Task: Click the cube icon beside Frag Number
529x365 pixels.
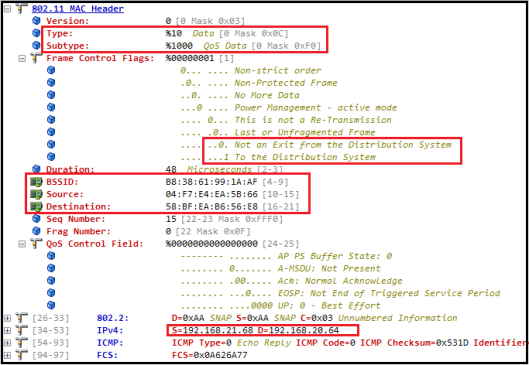Action: [x=36, y=231]
